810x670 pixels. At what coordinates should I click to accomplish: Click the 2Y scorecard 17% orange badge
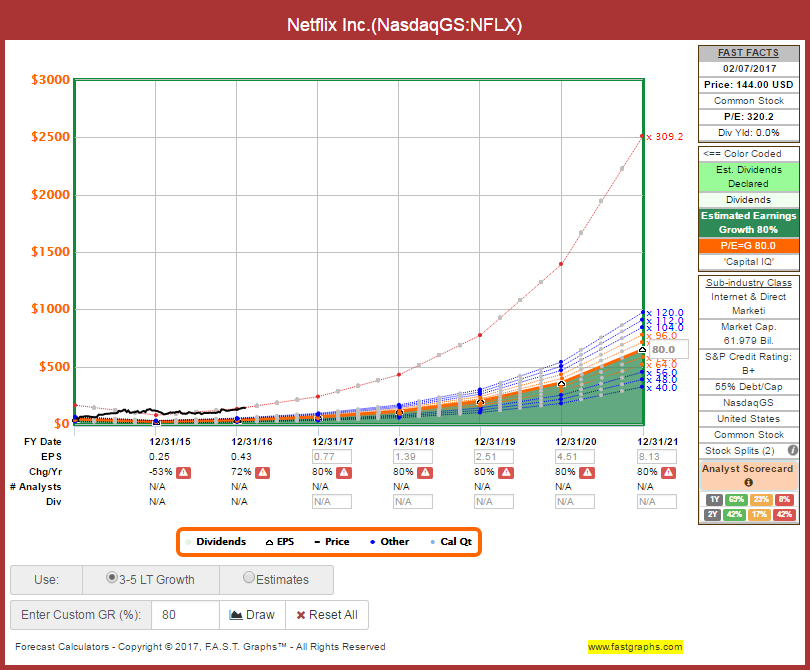point(759,515)
